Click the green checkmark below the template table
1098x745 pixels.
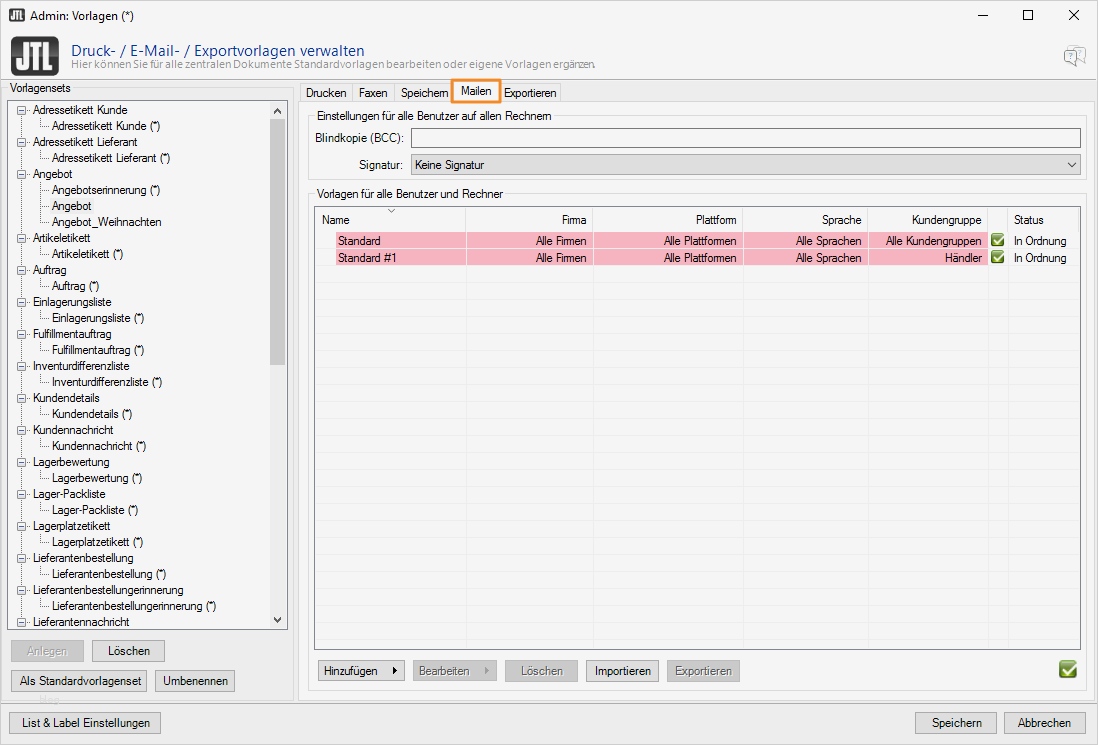point(1068,669)
